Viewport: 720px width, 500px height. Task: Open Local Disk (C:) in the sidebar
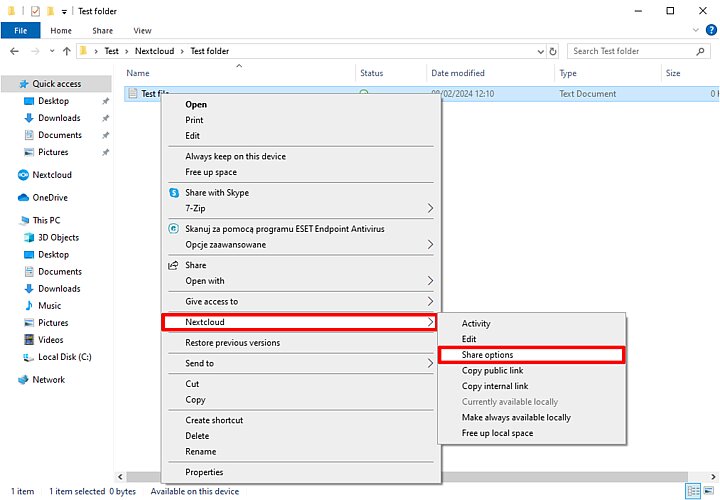coord(58,357)
